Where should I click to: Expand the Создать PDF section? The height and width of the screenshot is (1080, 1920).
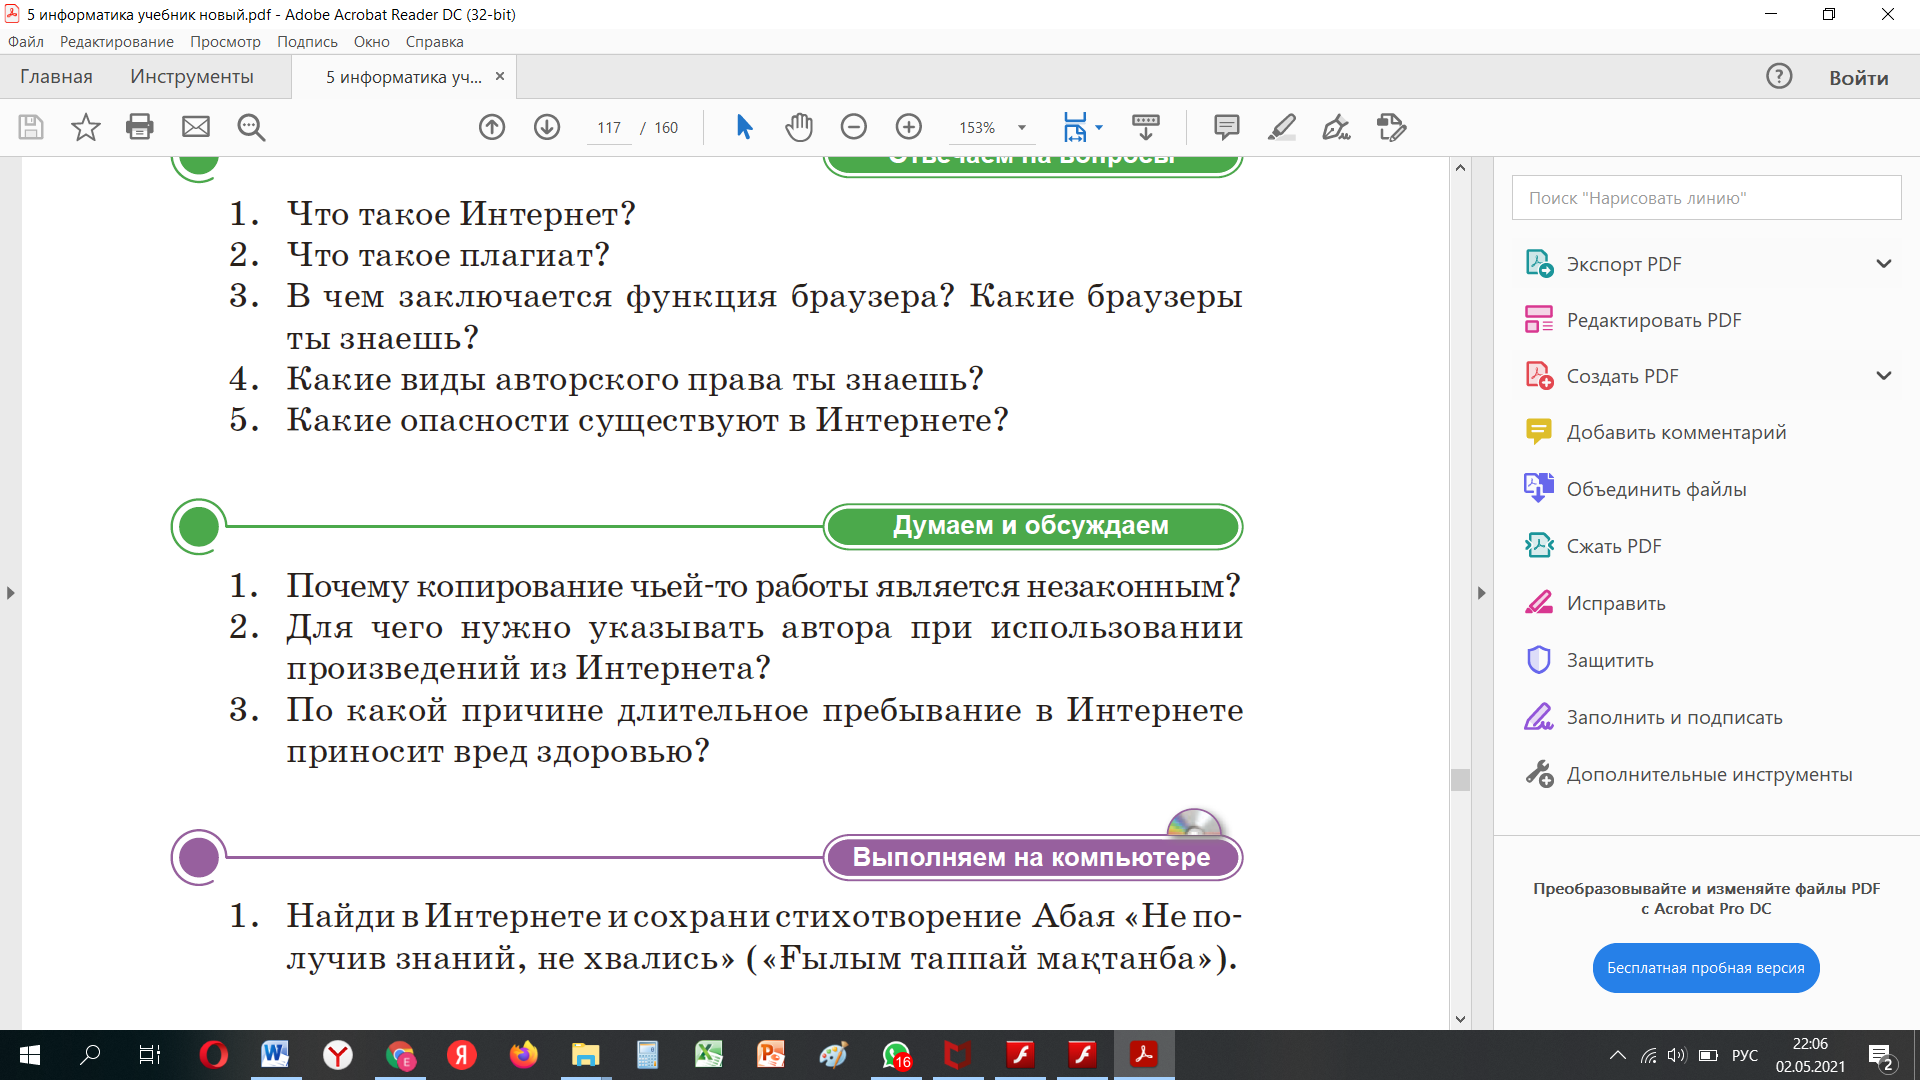point(1884,376)
